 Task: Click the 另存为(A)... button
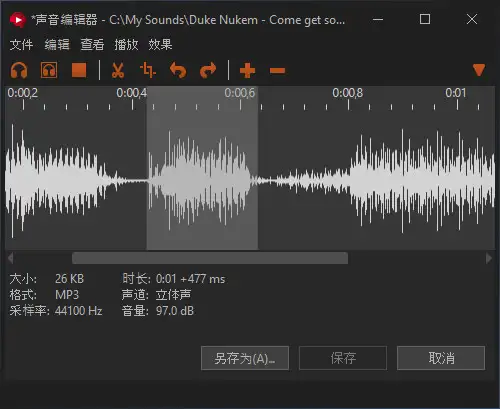tap(245, 358)
